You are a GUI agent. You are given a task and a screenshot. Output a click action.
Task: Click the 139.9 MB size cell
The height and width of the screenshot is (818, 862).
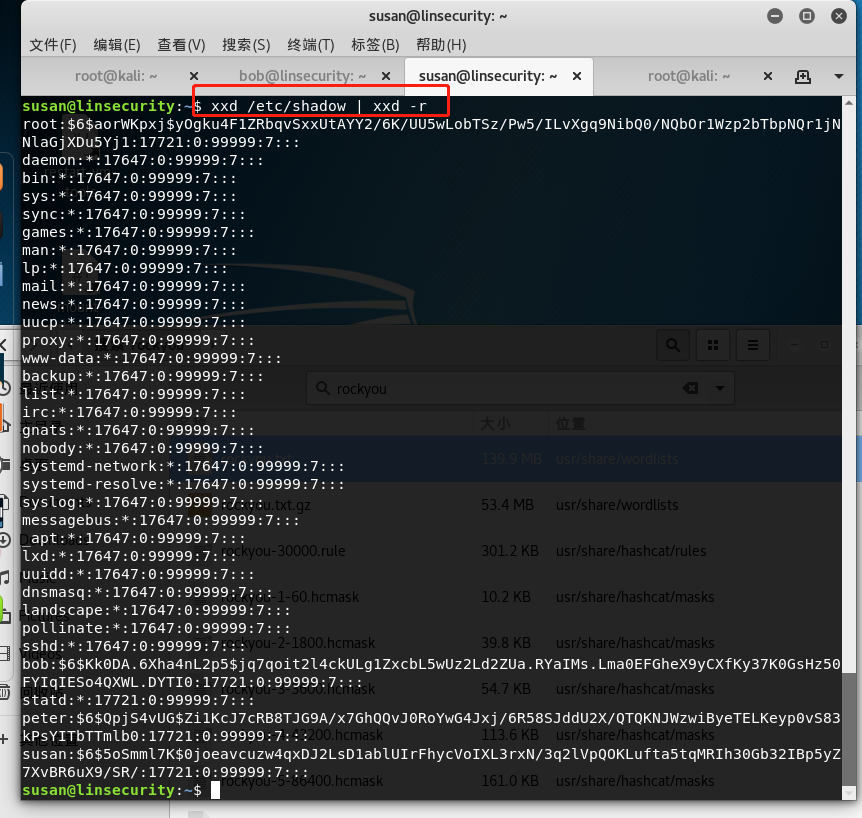pyautogui.click(x=511, y=459)
